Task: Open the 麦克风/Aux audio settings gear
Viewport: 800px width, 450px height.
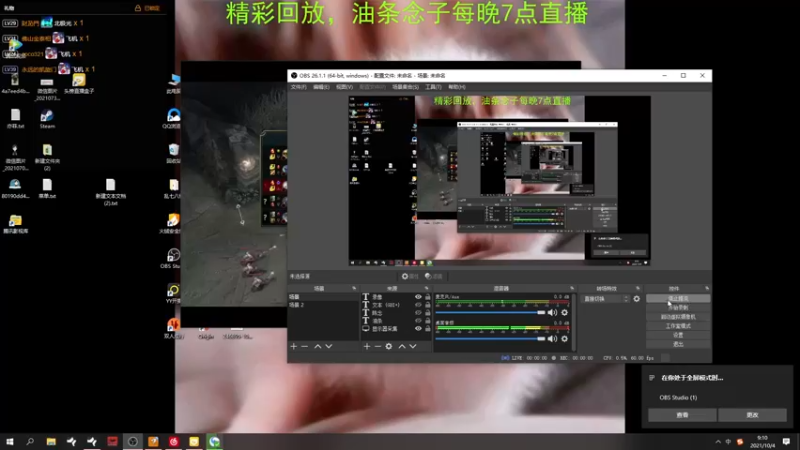Action: 564,312
